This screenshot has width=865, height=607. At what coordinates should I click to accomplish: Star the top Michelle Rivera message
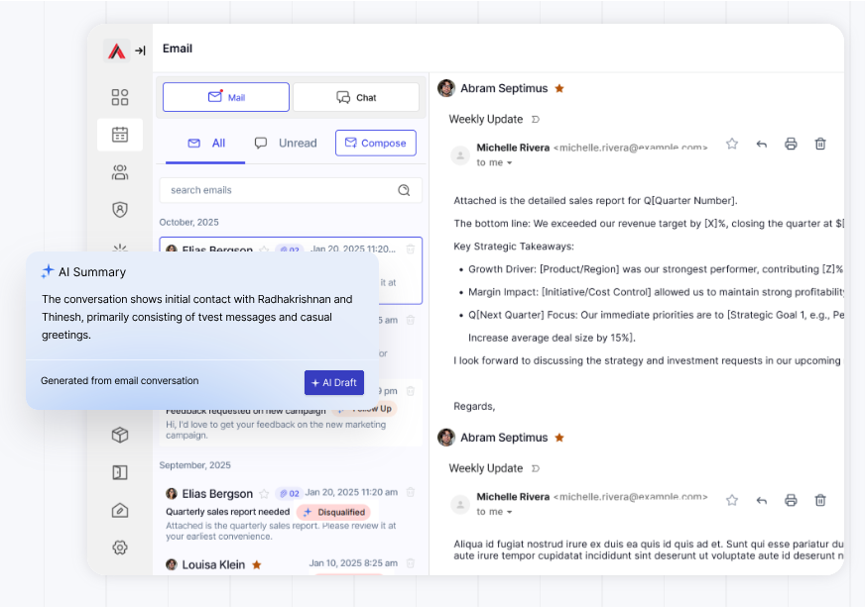coord(731,144)
